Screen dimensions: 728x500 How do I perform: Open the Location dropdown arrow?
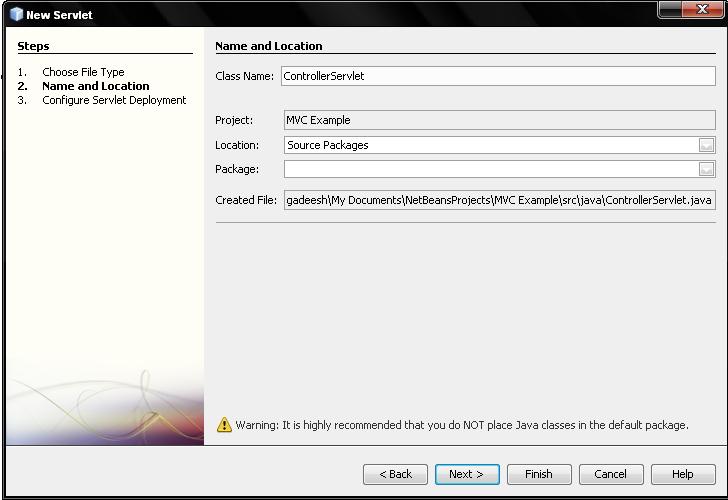[706, 145]
